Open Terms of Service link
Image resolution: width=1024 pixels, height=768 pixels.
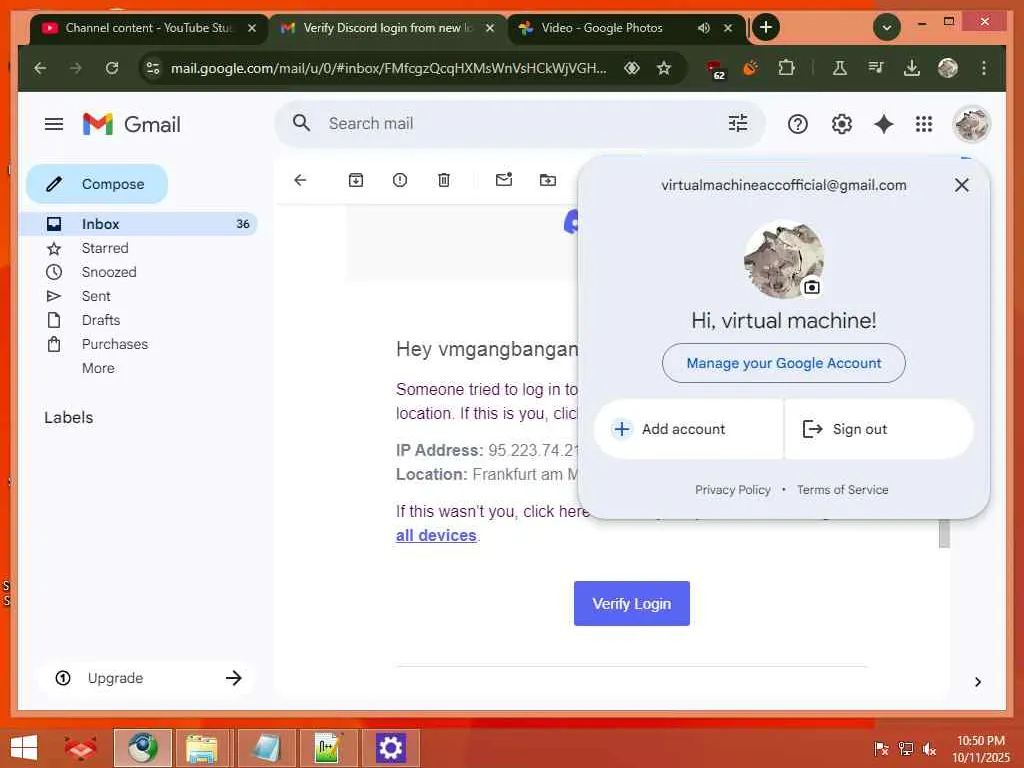click(842, 490)
